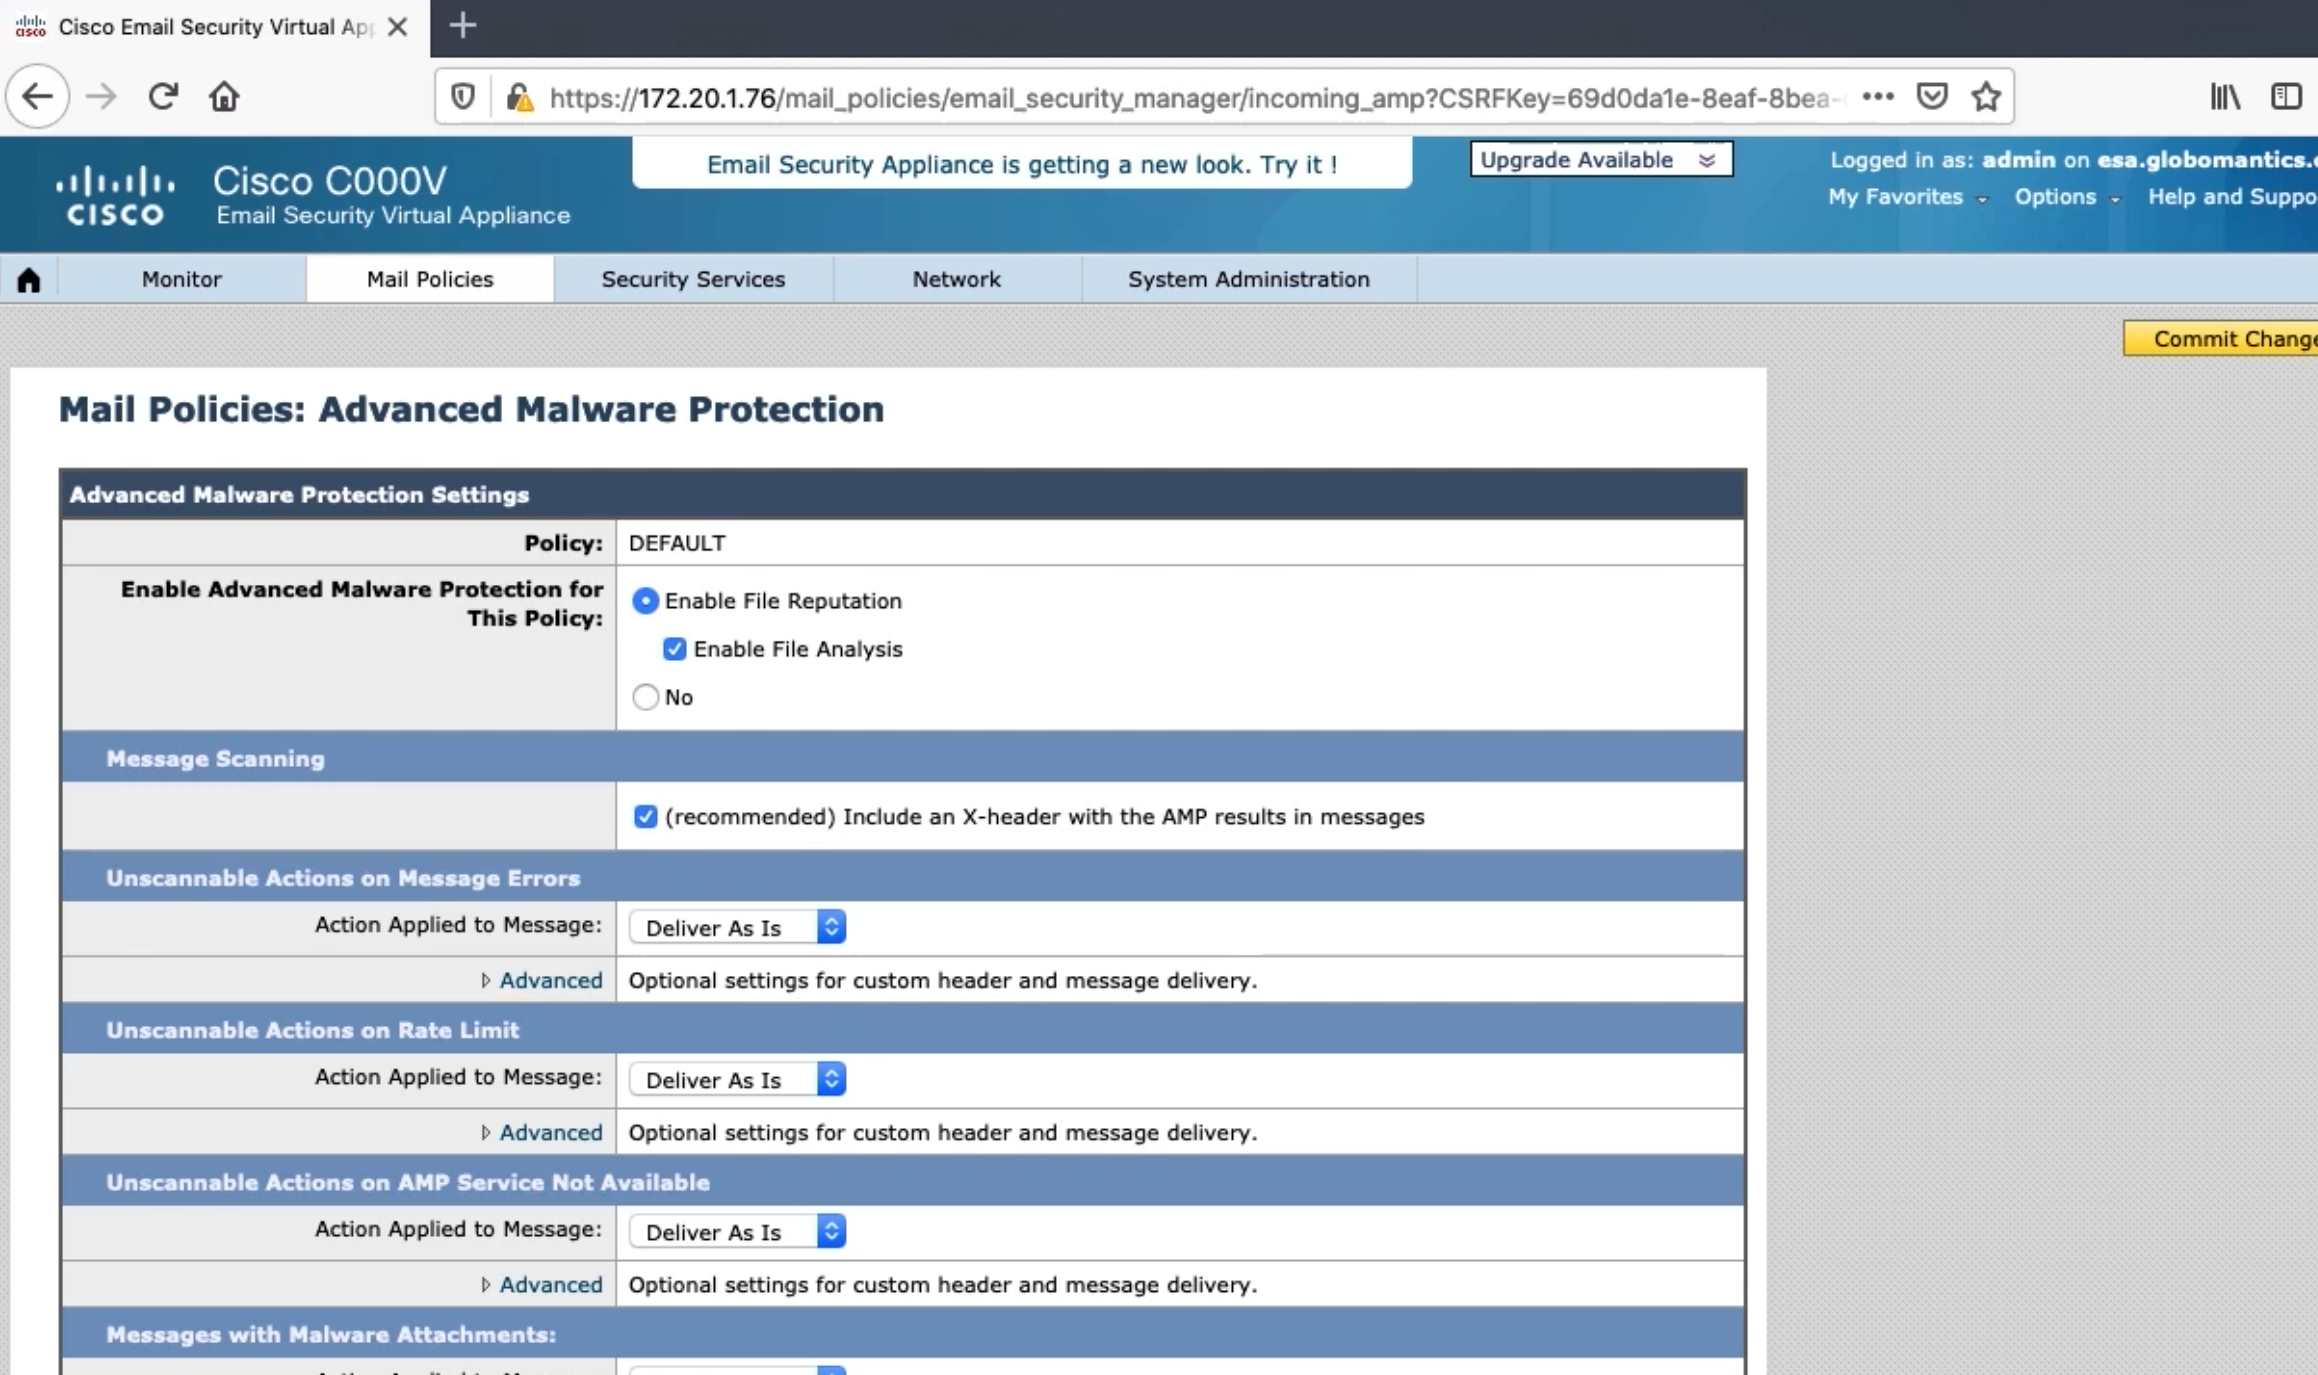The height and width of the screenshot is (1375, 2318).
Task: Try the new look banner link
Action: pyautogui.click(x=1022, y=165)
